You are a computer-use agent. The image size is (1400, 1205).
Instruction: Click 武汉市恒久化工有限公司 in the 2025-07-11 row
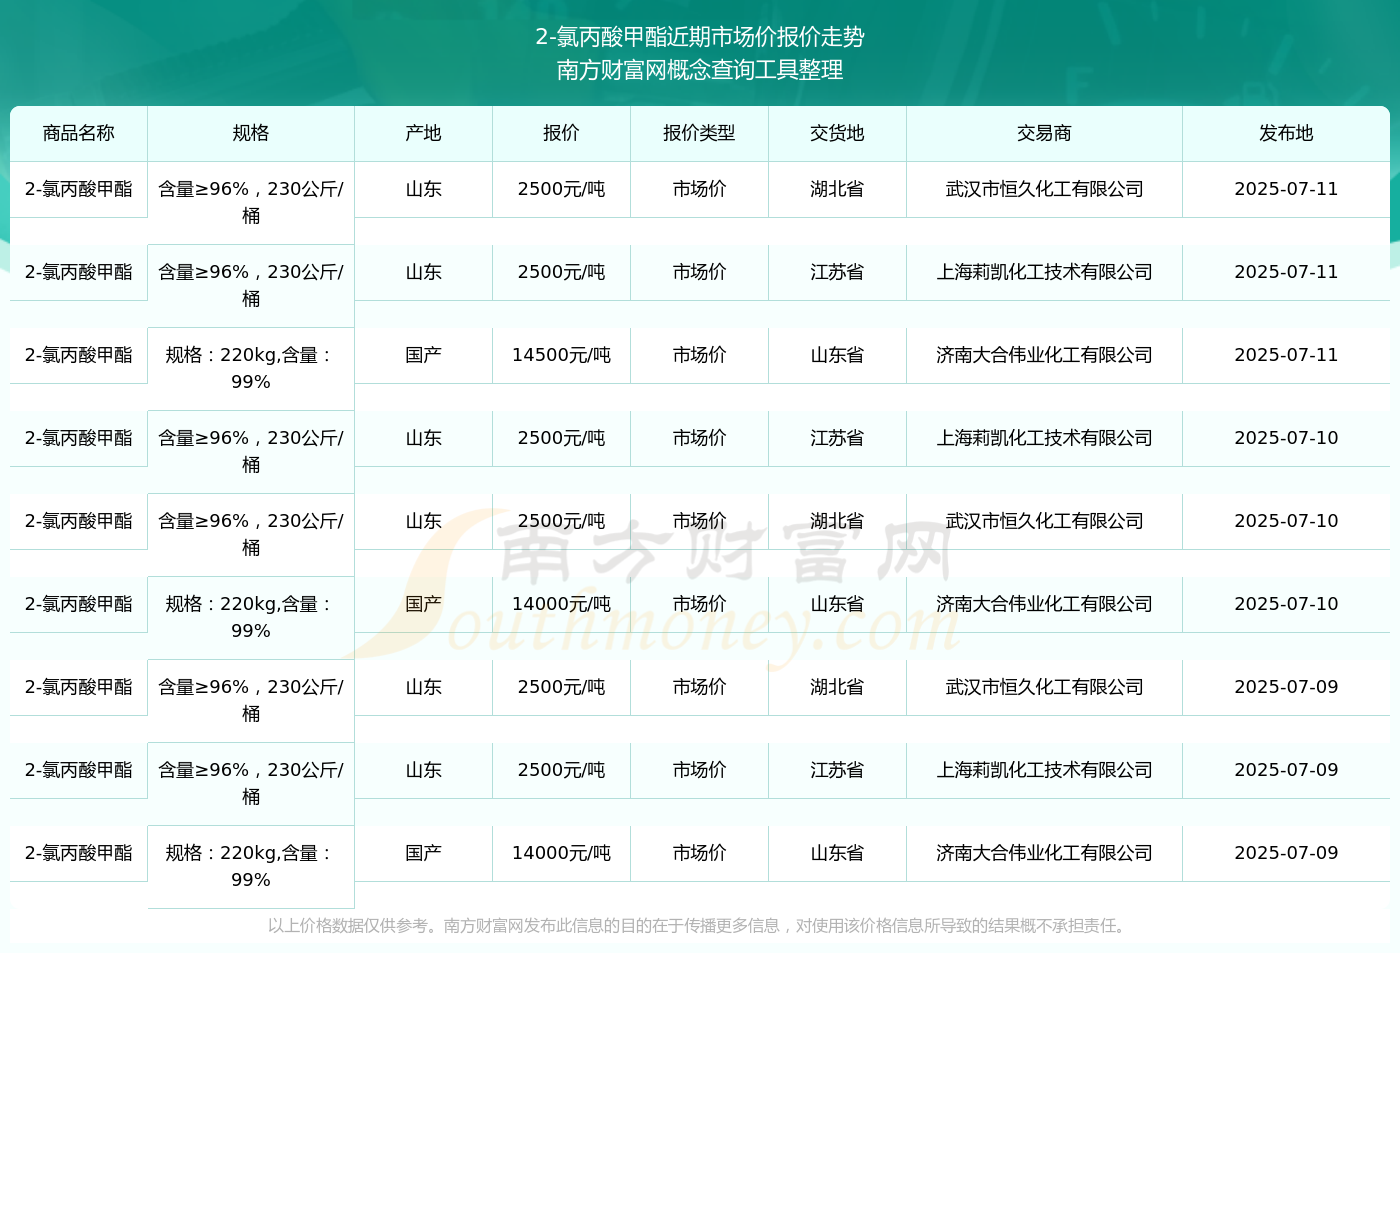click(x=1044, y=189)
